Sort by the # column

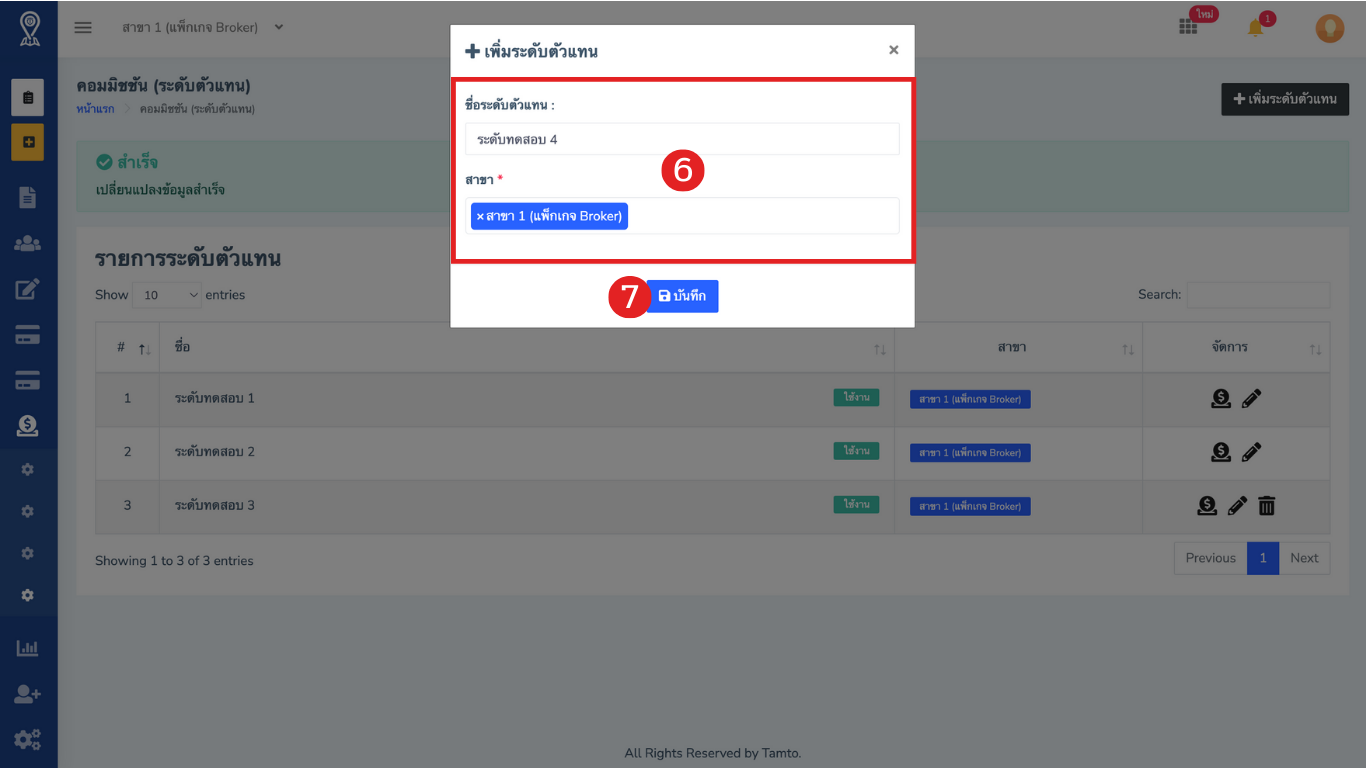[x=127, y=347]
